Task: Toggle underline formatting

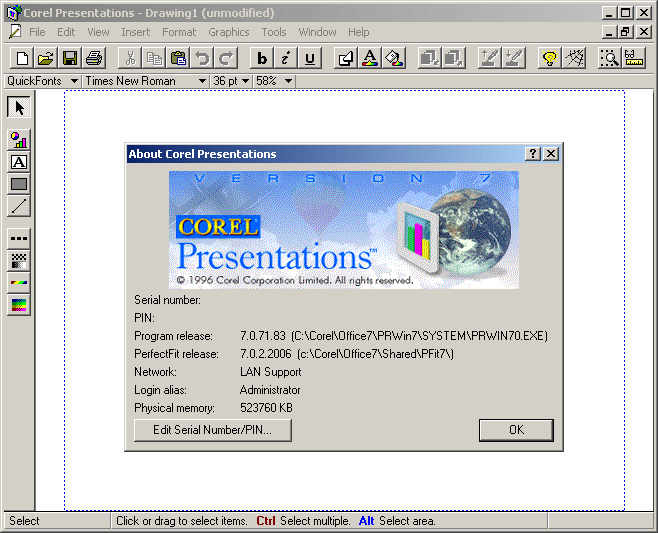Action: 310,58
